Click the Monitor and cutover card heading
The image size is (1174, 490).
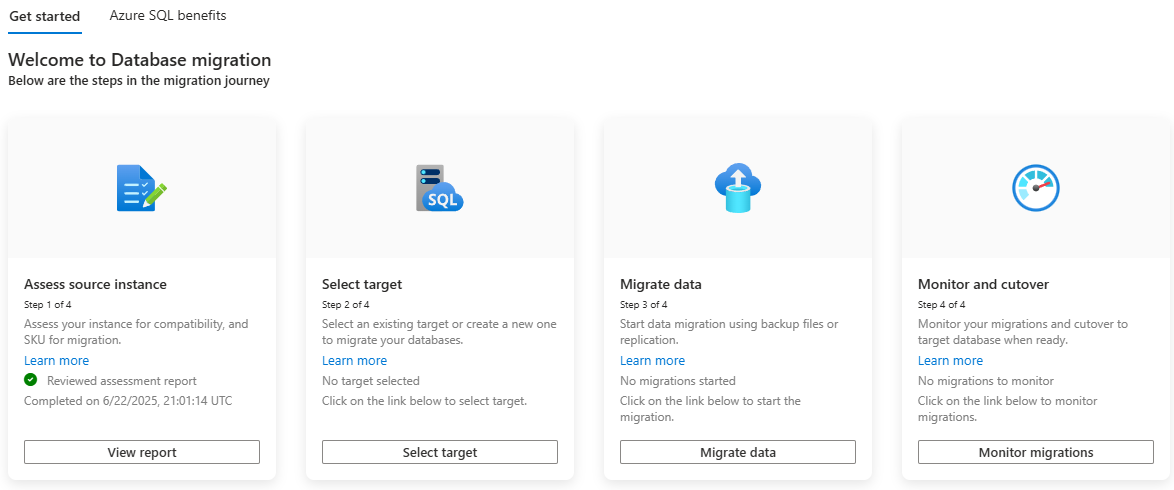pyautogui.click(x=983, y=284)
